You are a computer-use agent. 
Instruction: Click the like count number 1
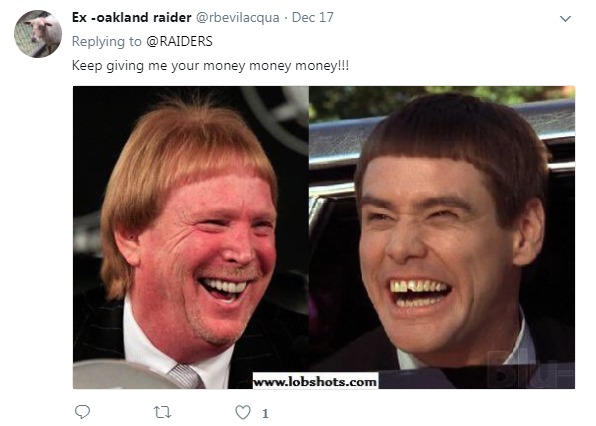click(x=265, y=413)
